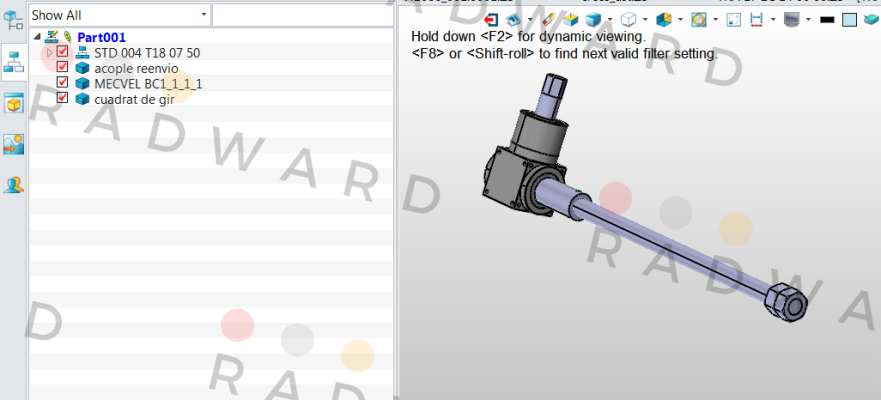
Task: Toggle the MECVEL BC1_1_1_1 checkbox
Action: click(62, 82)
